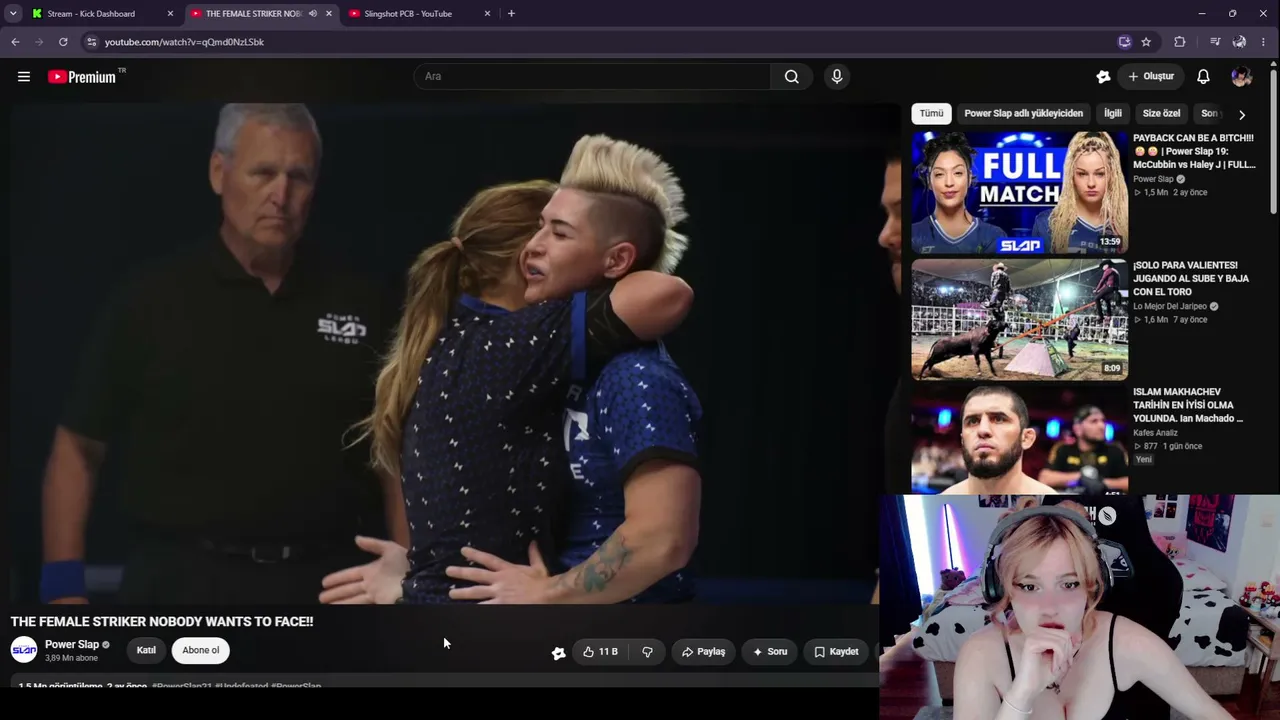Subscribe with the Abone ol button
This screenshot has height=720, width=1280.
click(x=200, y=650)
